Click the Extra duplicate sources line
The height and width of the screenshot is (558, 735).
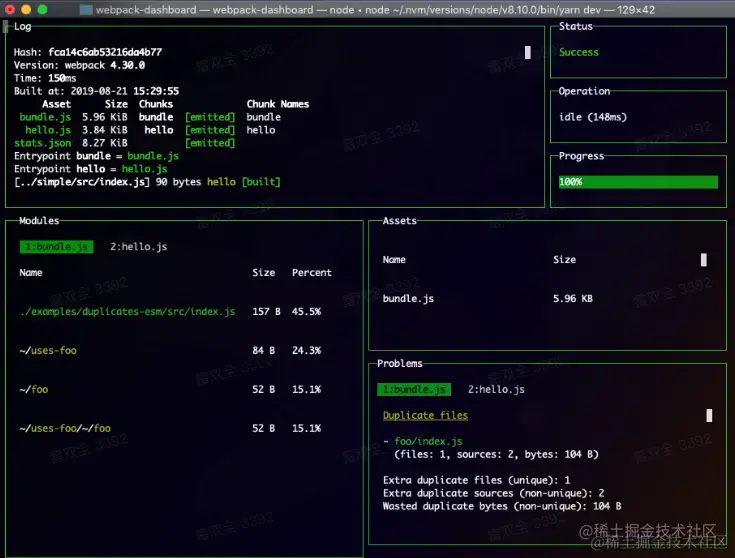point(494,493)
